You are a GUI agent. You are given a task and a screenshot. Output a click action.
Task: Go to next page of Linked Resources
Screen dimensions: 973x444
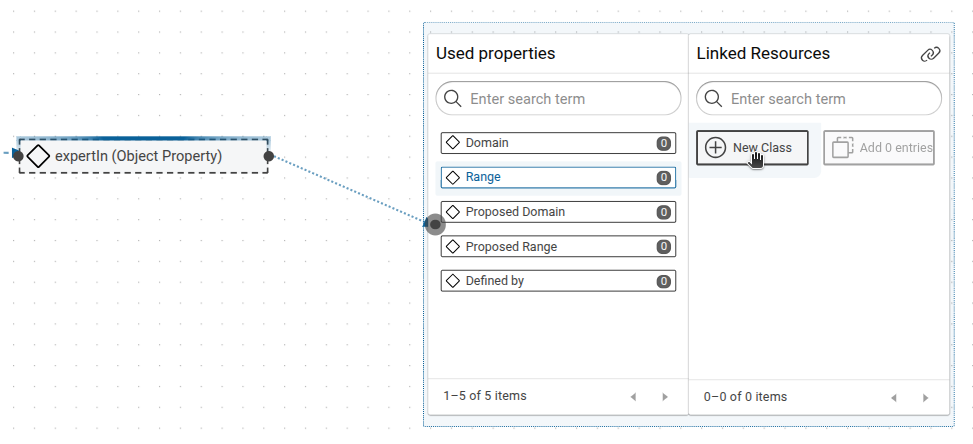click(x=926, y=397)
